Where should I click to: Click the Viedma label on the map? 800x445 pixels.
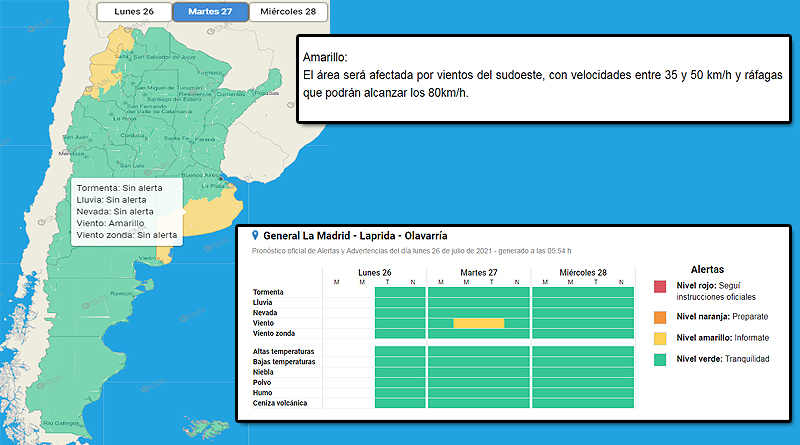[148, 257]
